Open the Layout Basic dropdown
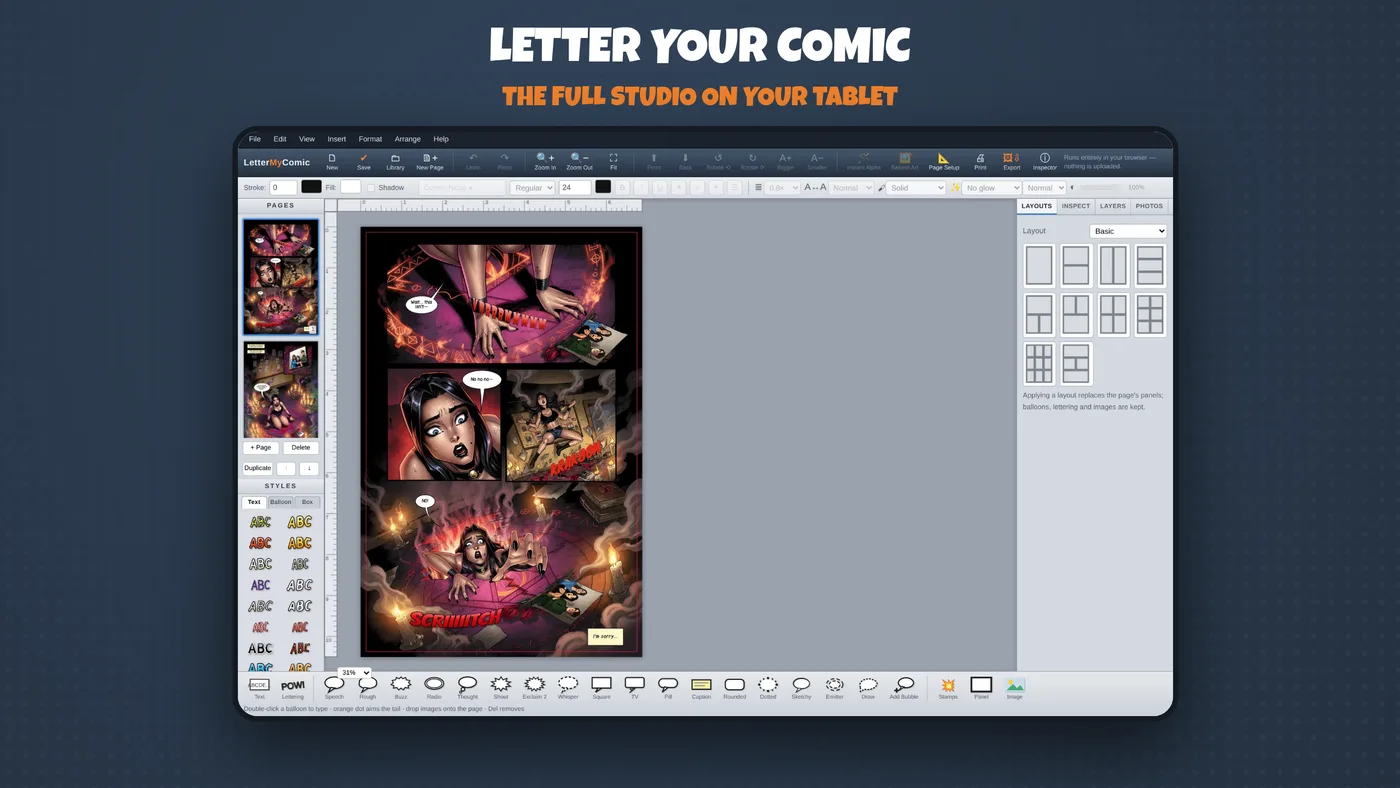 coord(1128,231)
